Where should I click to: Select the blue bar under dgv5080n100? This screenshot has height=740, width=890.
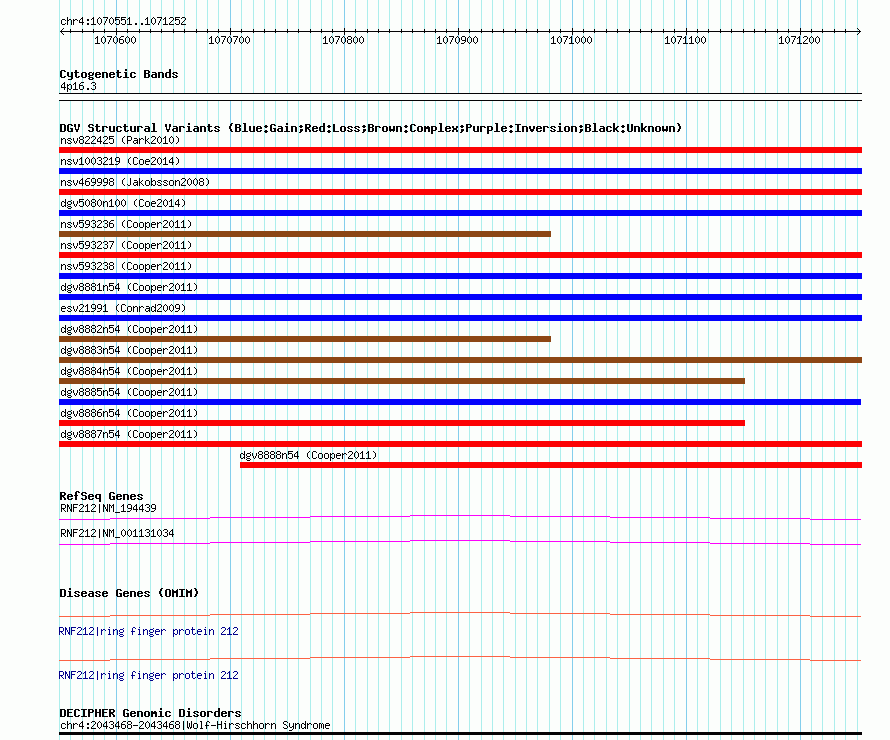(460, 213)
